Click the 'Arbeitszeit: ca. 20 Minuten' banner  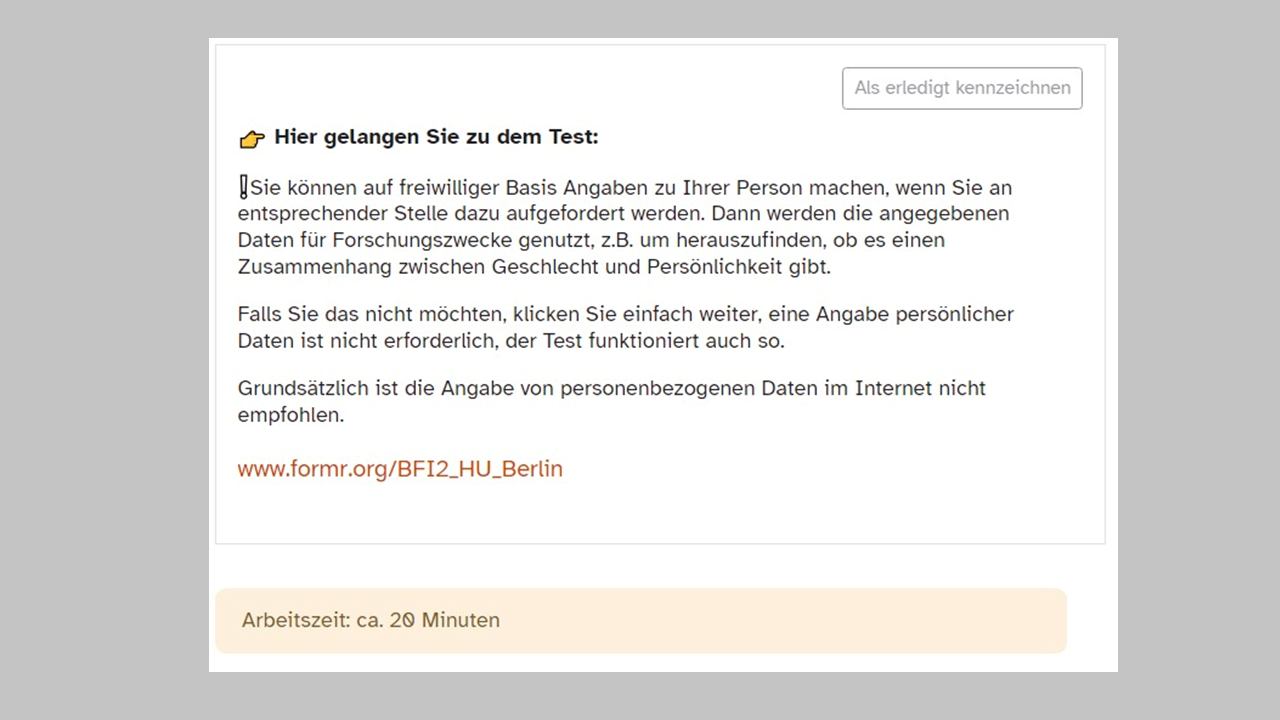641,621
